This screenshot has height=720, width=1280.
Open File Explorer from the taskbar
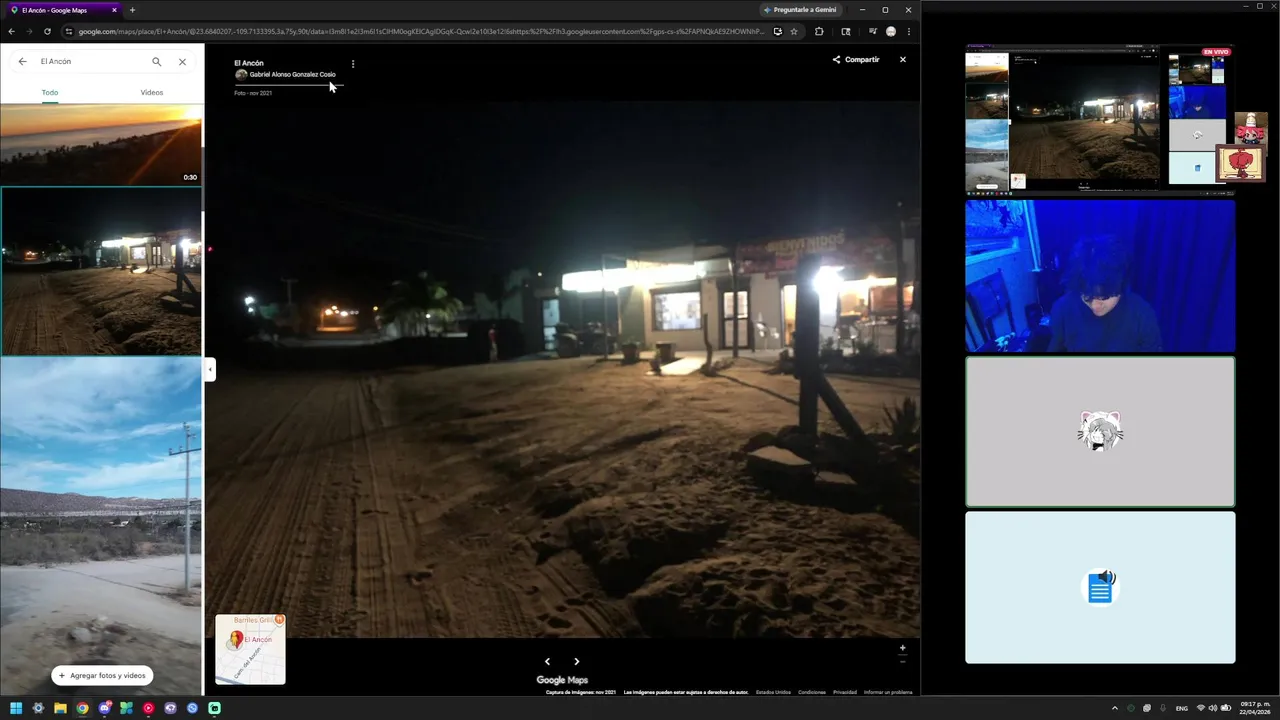[x=60, y=708]
